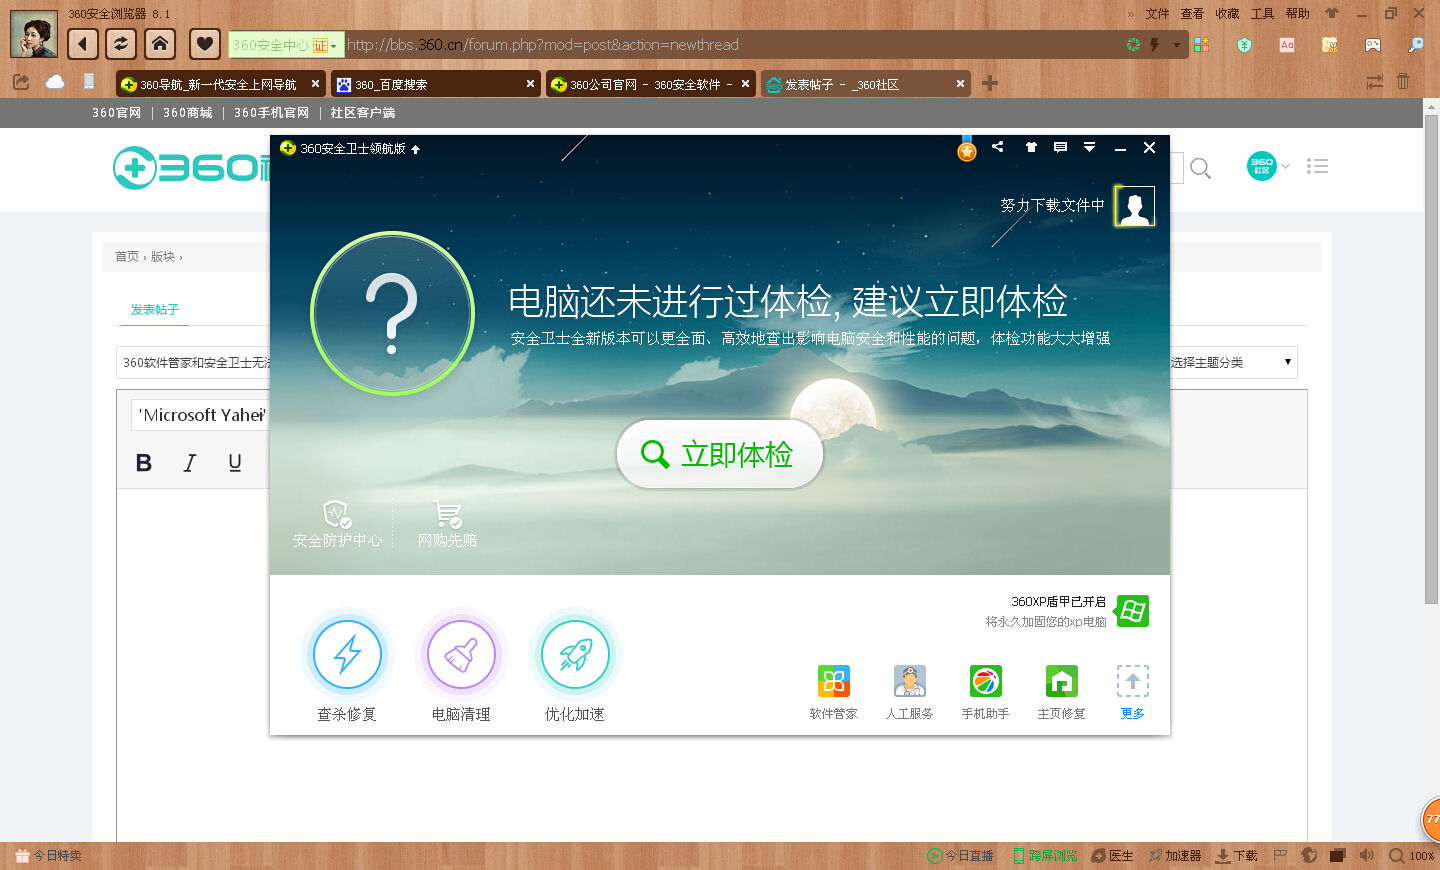Click the post title input field
This screenshot has width=1440, height=870.
click(195, 362)
